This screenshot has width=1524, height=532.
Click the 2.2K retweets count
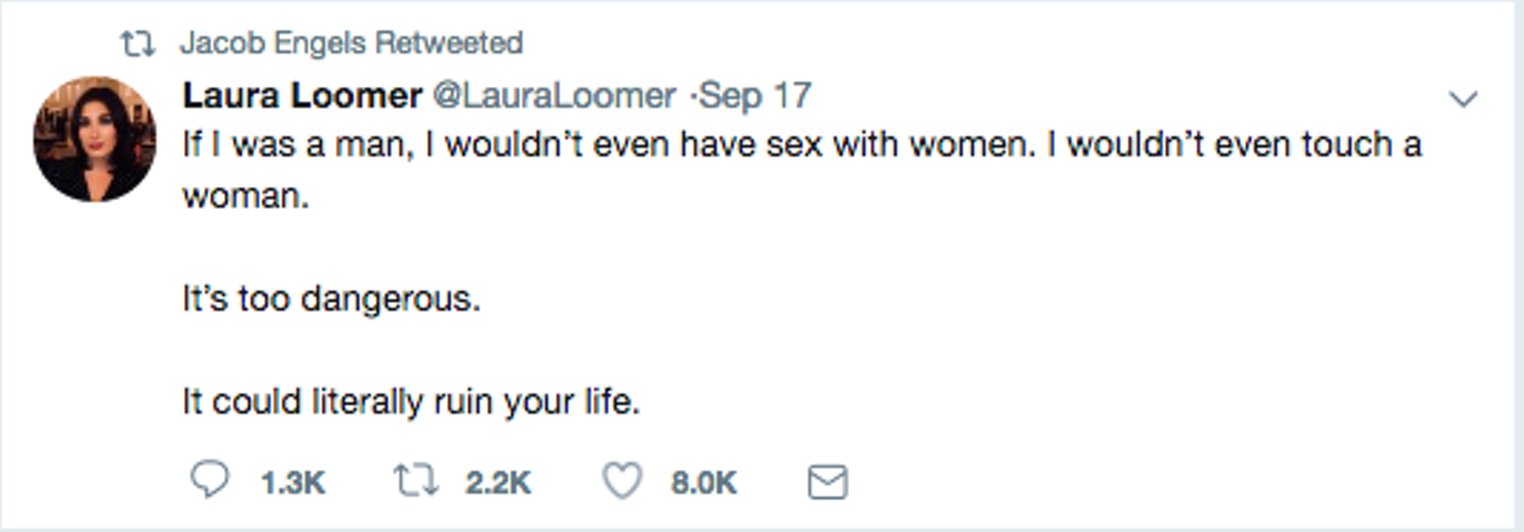[498, 484]
